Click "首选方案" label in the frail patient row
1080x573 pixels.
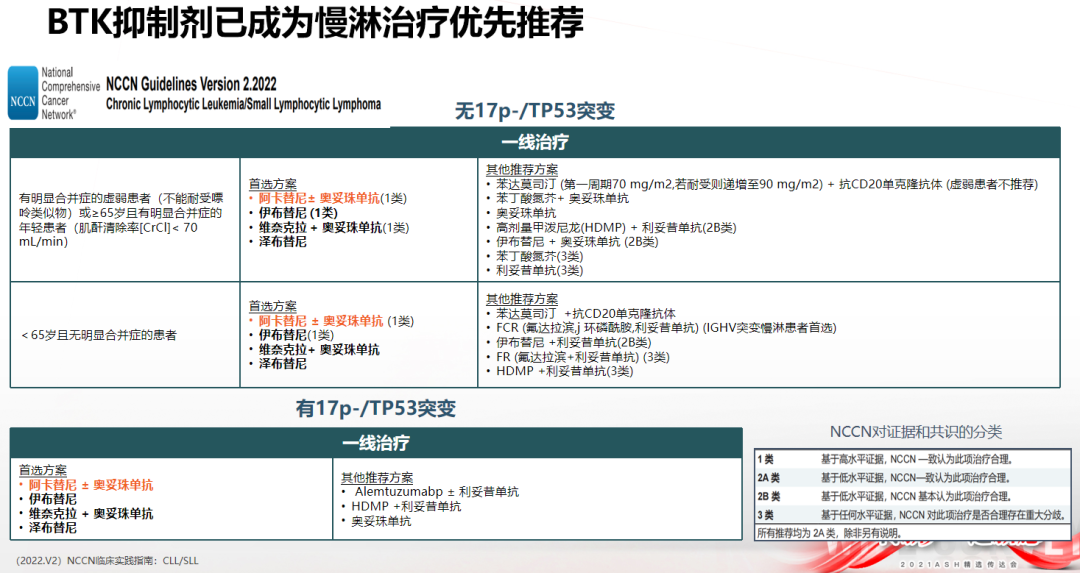(x=273, y=184)
